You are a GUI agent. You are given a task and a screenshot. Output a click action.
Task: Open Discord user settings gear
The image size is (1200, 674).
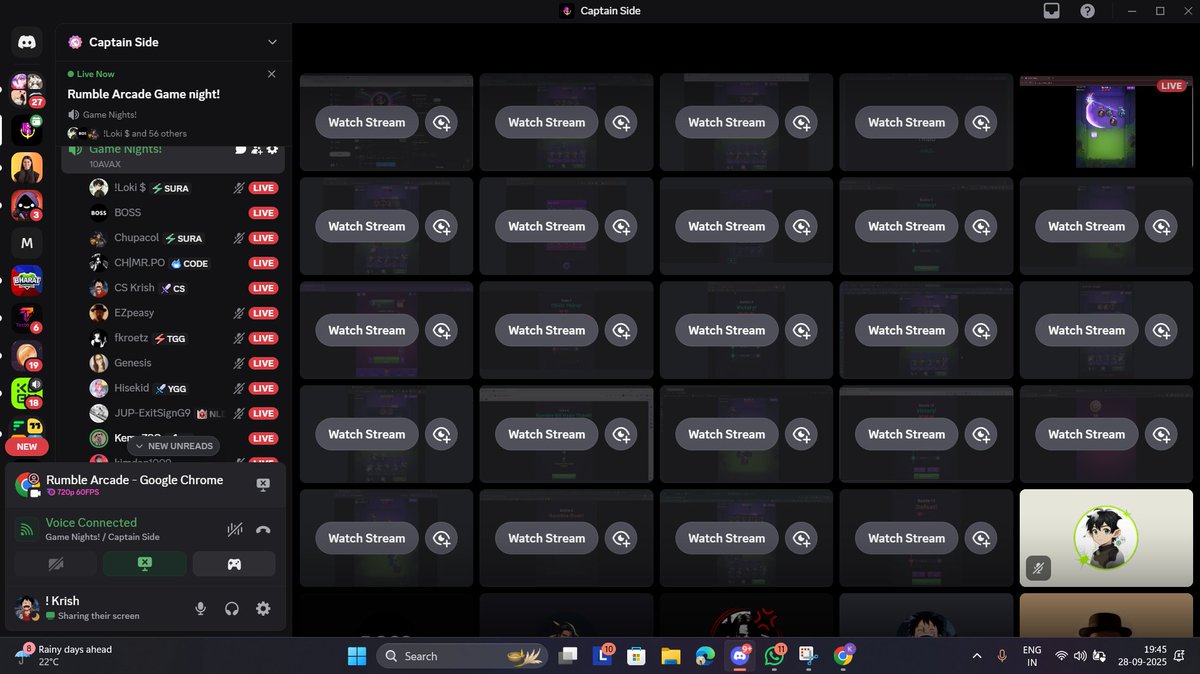(263, 608)
